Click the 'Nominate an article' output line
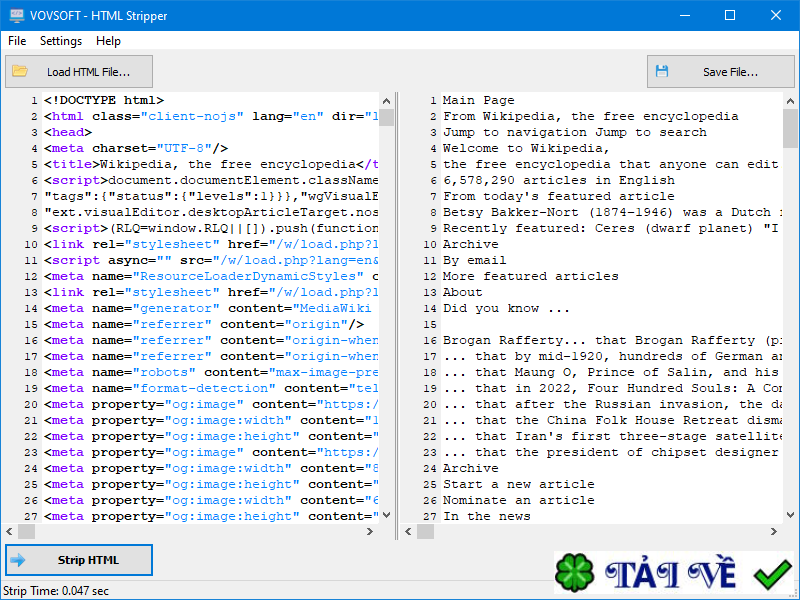This screenshot has height=600, width=800. 518,501
